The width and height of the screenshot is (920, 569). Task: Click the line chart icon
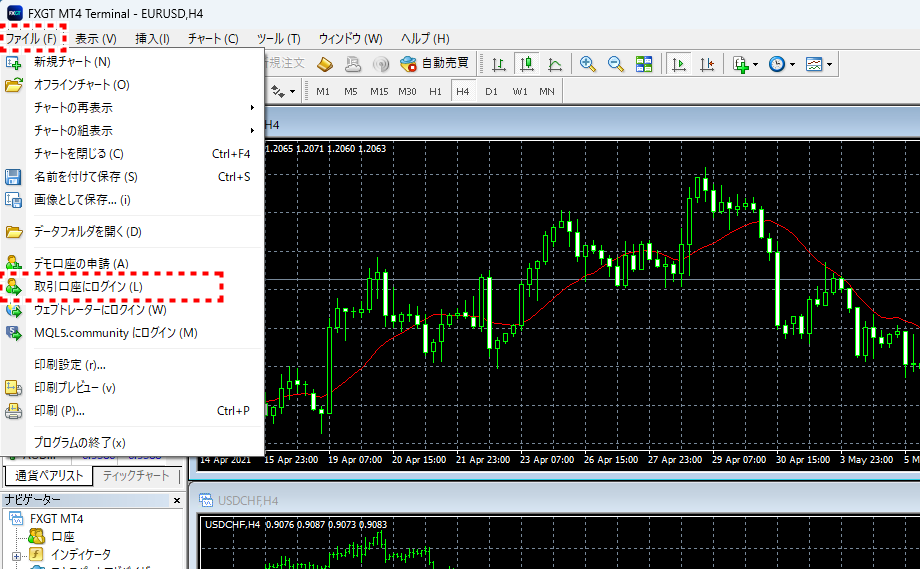[555, 64]
